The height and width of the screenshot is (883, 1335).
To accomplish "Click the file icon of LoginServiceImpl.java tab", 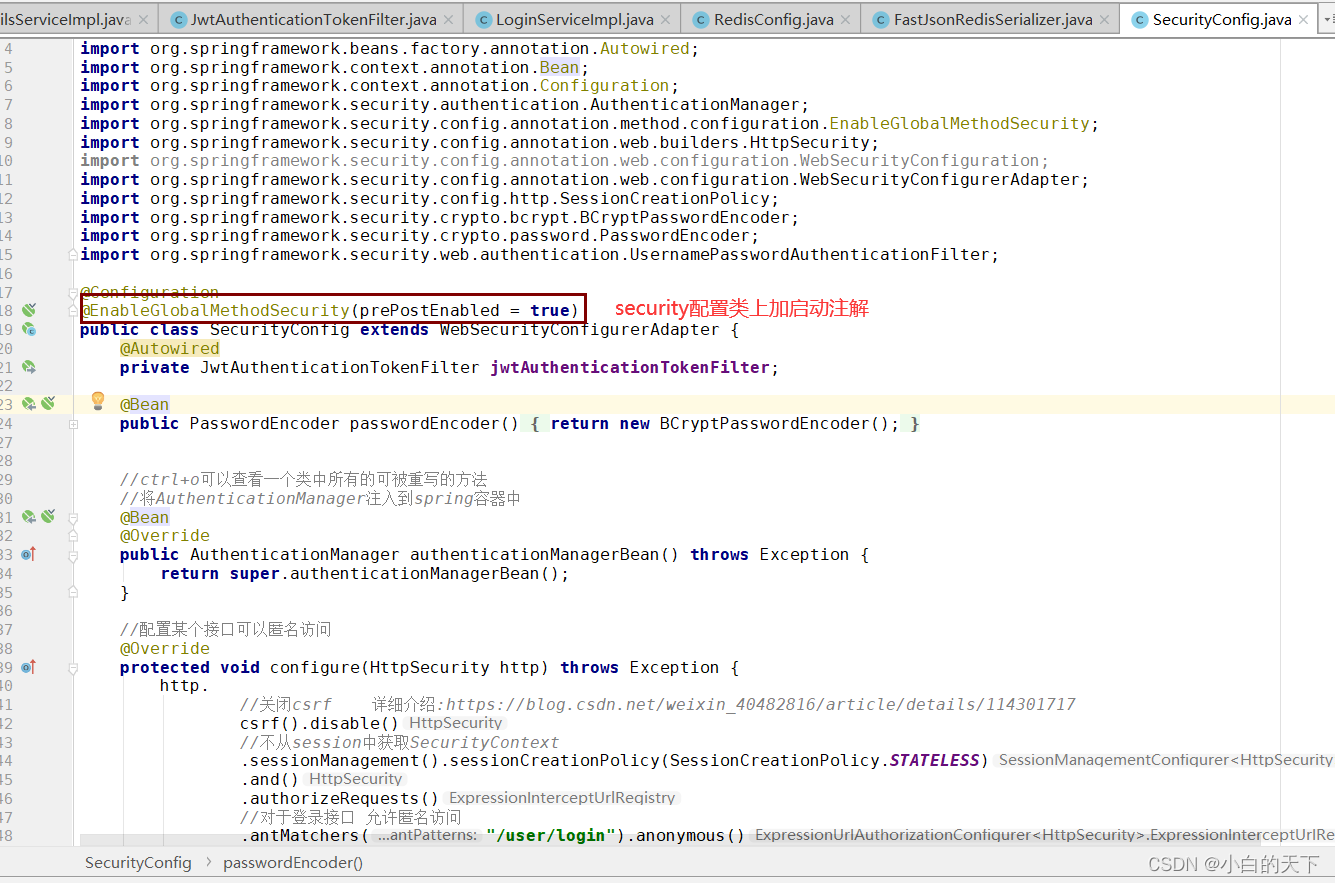I will click(484, 19).
